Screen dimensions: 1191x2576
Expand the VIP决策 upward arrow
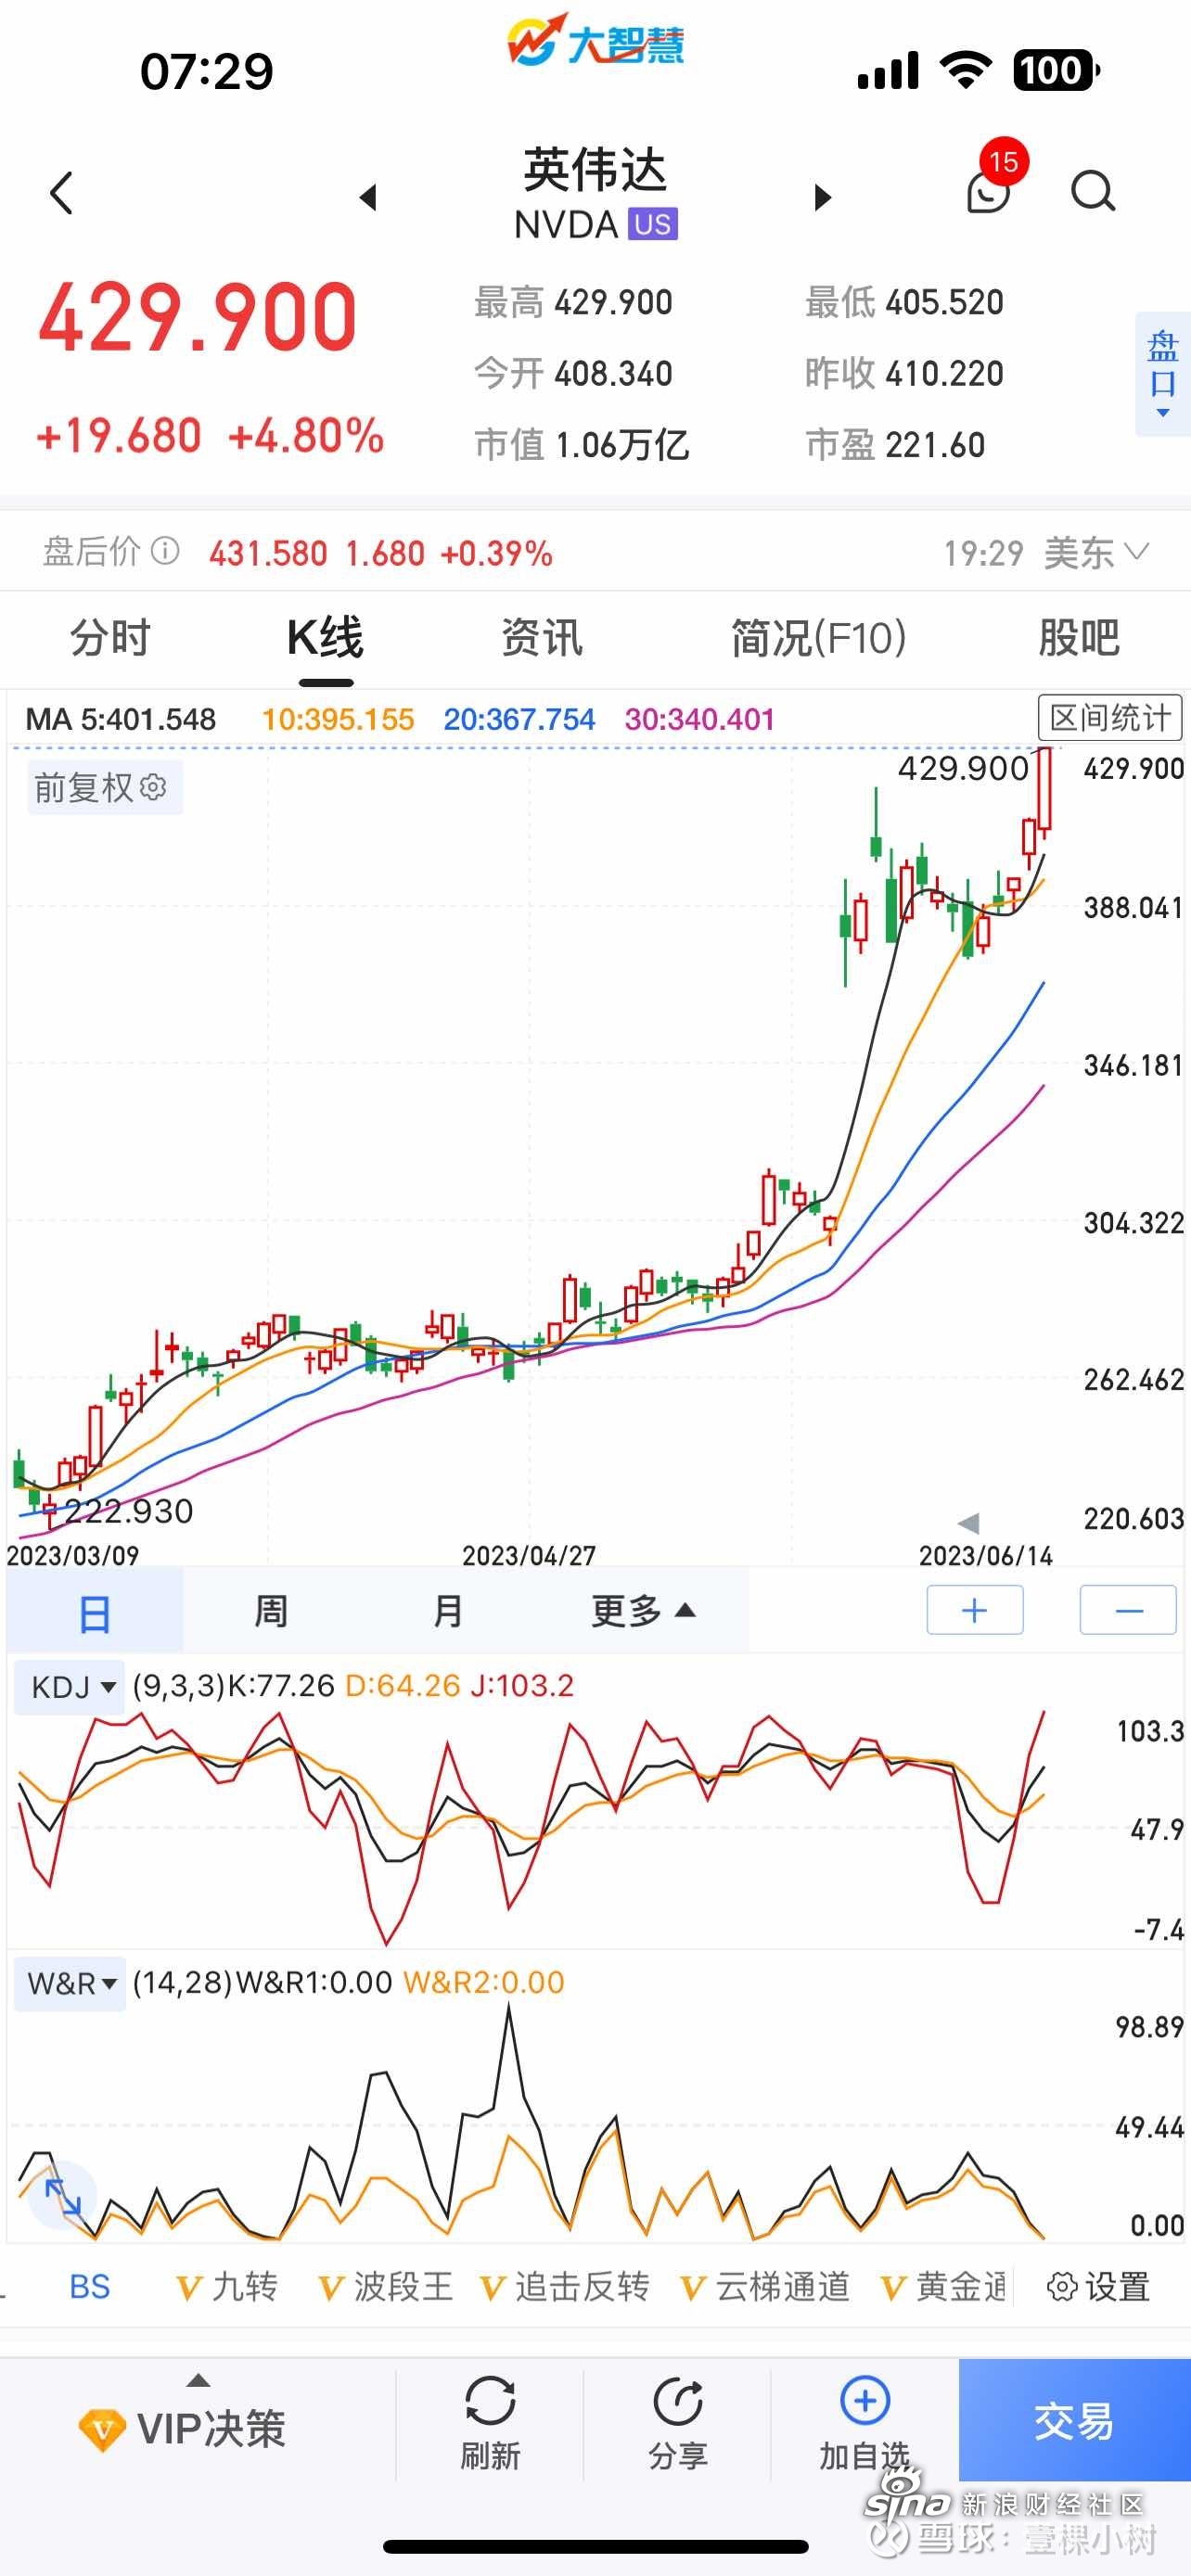click(x=199, y=2381)
